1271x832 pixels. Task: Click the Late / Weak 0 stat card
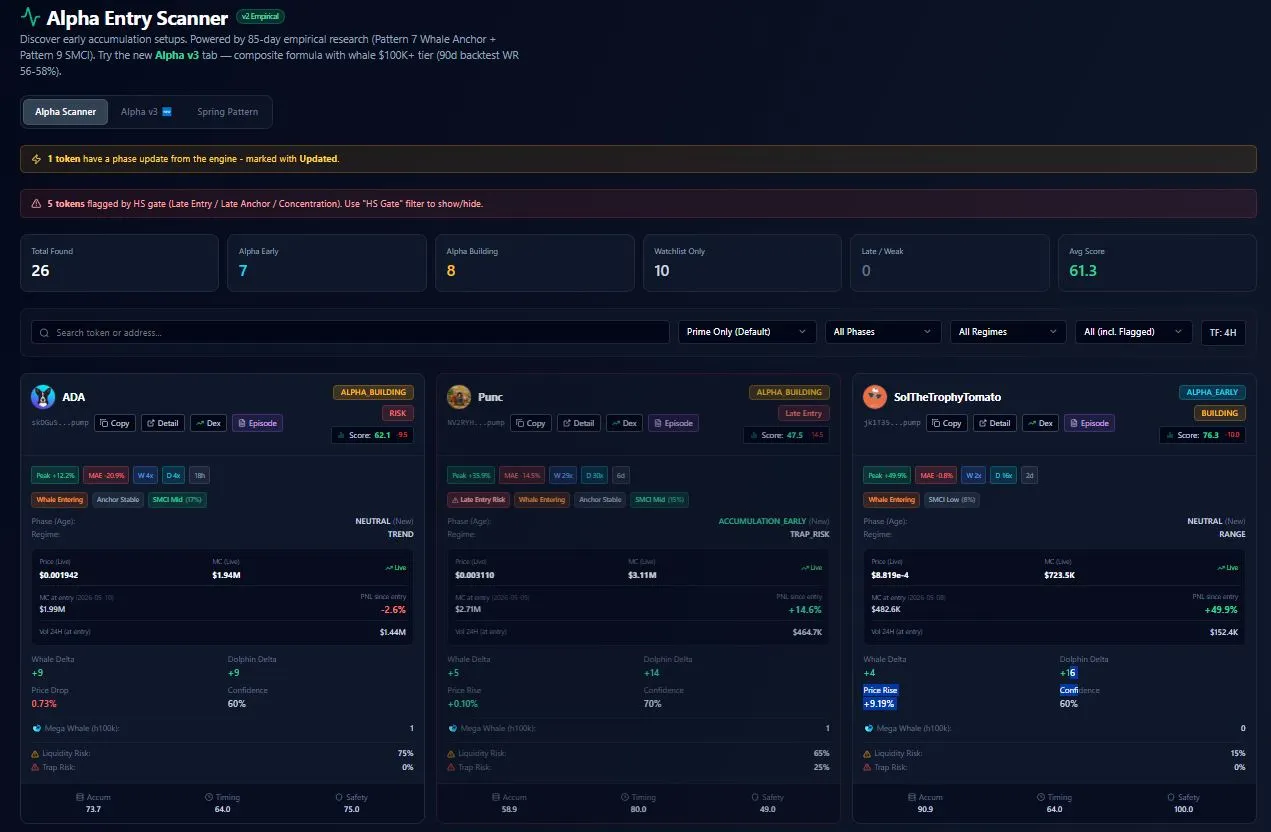(x=950, y=263)
